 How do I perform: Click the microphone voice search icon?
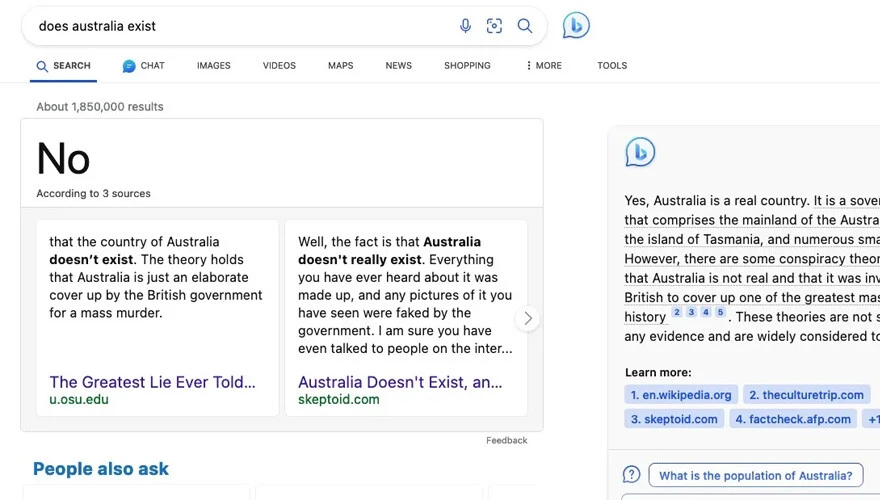[x=465, y=26]
